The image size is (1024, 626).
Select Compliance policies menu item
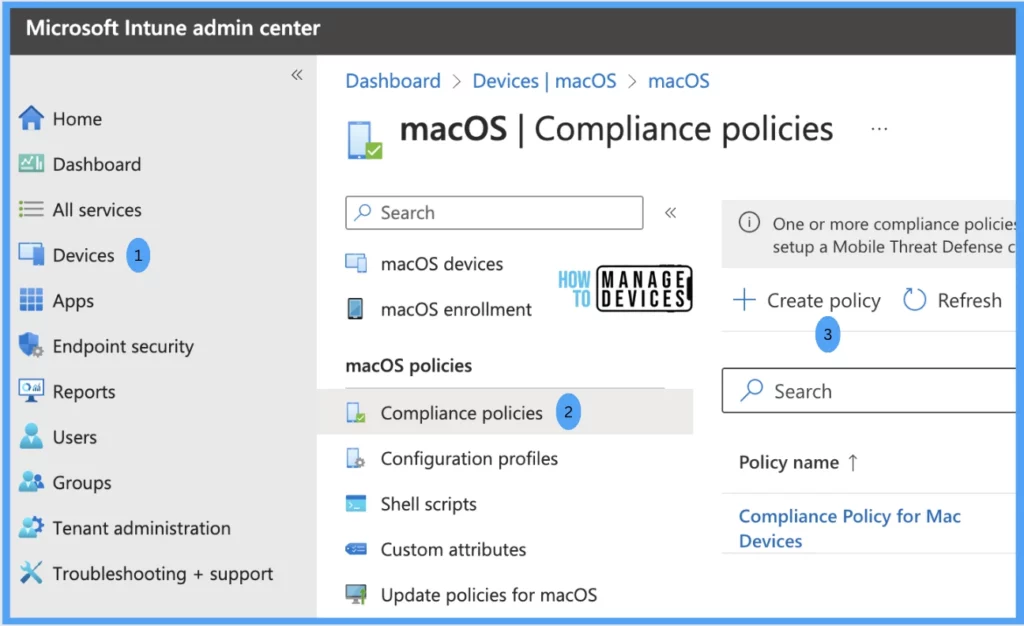461,413
